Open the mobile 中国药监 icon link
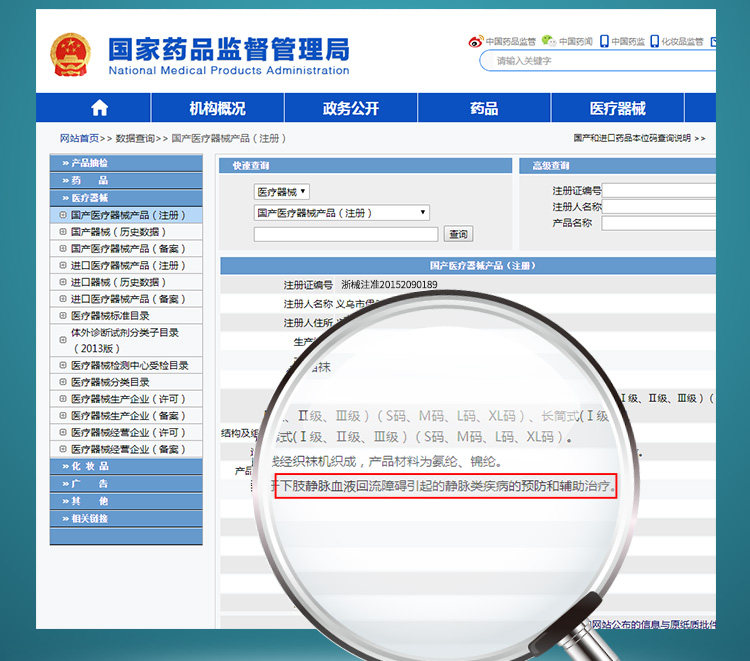 [622, 42]
